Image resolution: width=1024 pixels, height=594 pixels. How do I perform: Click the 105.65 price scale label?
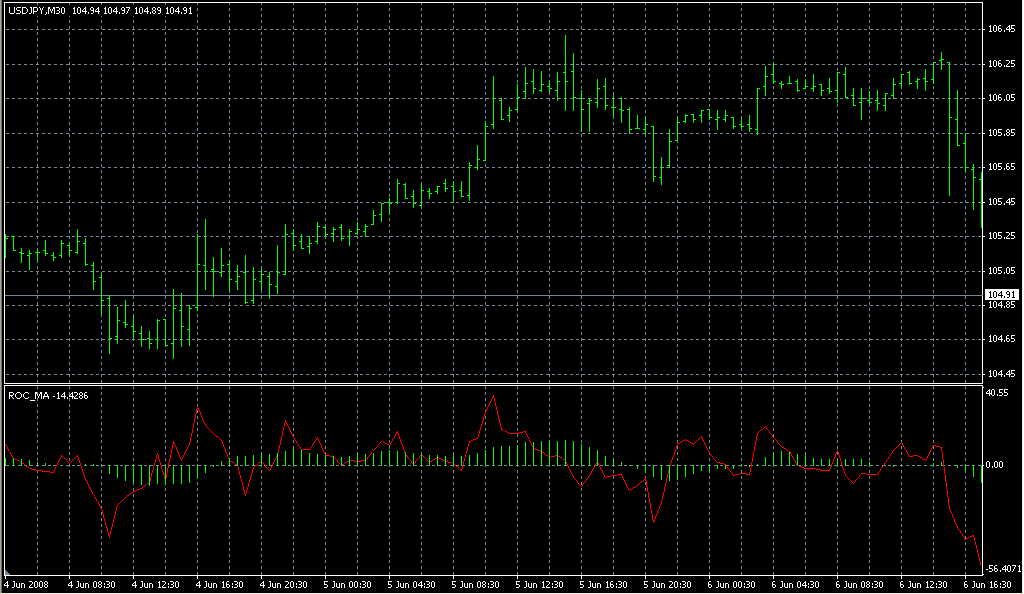click(x=1001, y=167)
